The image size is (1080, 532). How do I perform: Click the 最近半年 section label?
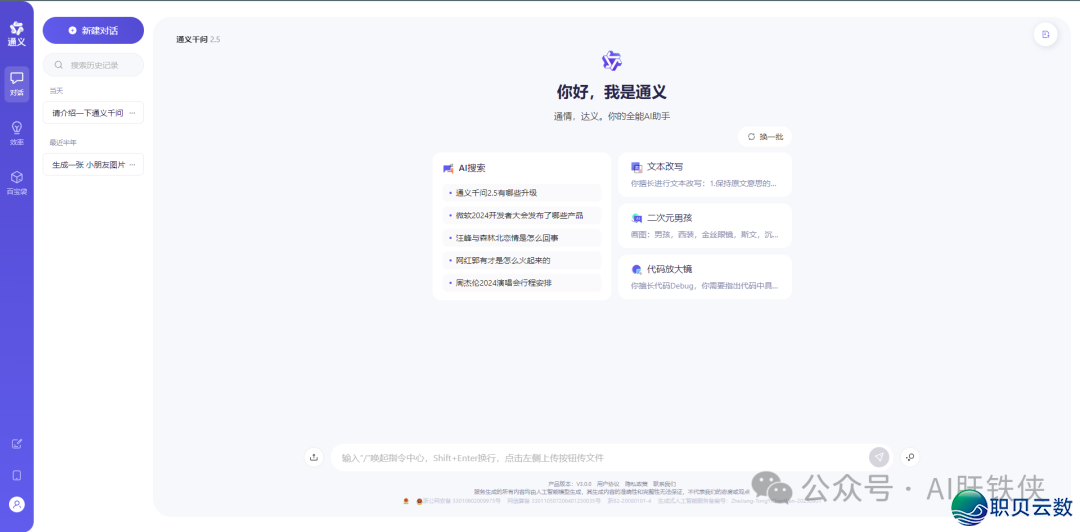click(x=63, y=143)
